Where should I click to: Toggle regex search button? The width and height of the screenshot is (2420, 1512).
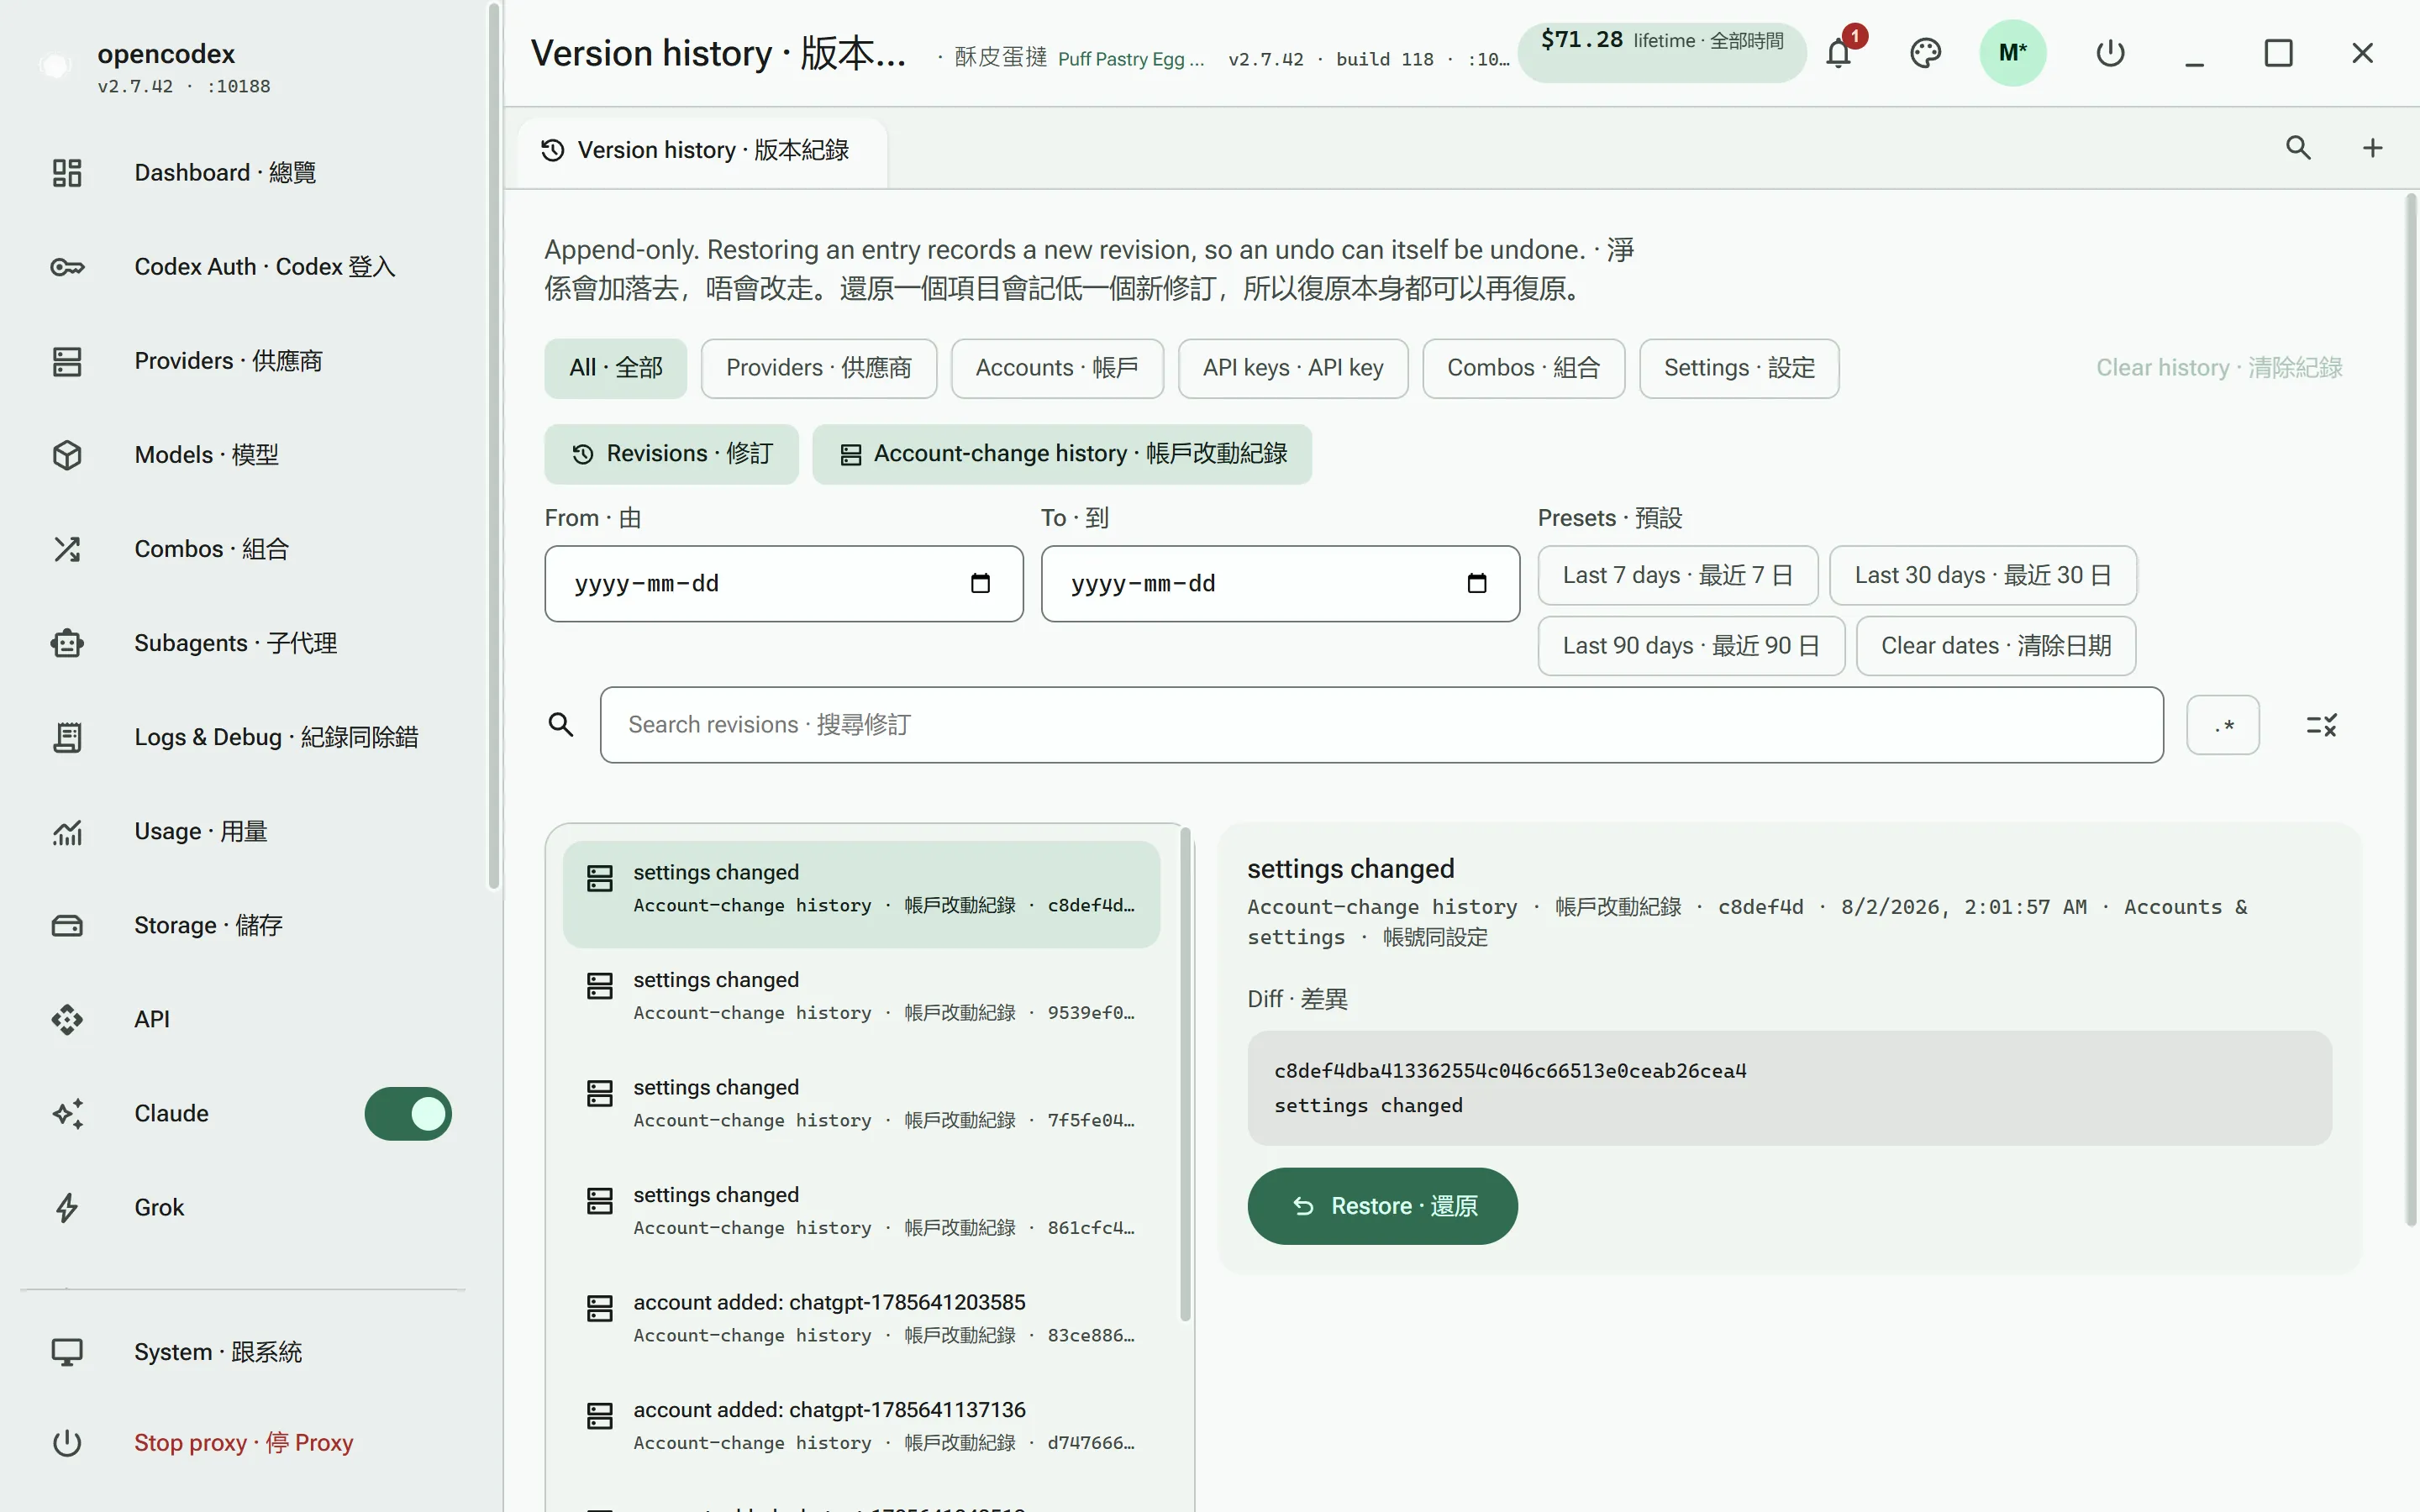2222,725
